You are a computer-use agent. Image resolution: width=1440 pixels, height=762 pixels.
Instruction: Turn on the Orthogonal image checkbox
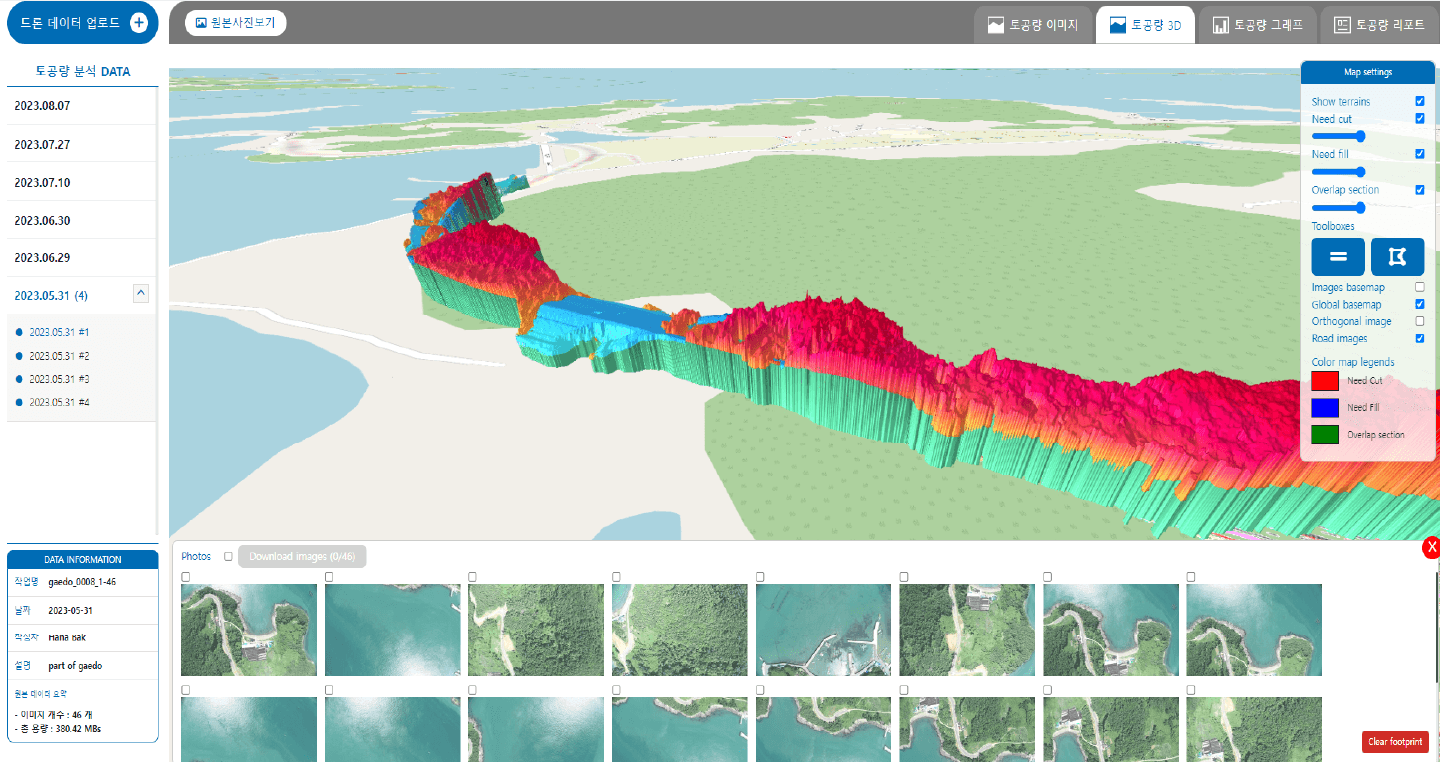(x=1419, y=322)
